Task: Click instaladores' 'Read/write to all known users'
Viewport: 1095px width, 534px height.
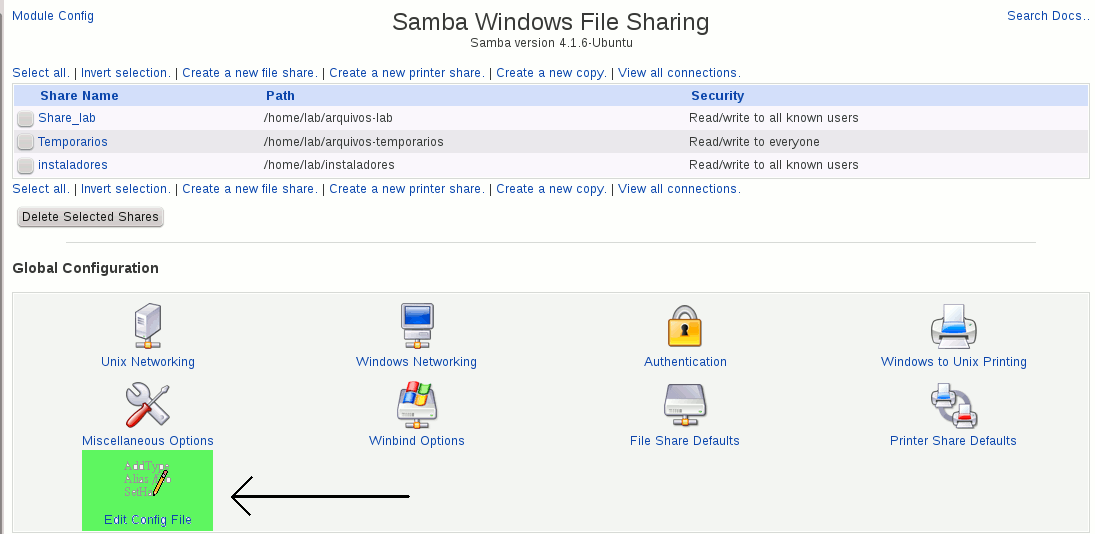Action: tap(774, 165)
